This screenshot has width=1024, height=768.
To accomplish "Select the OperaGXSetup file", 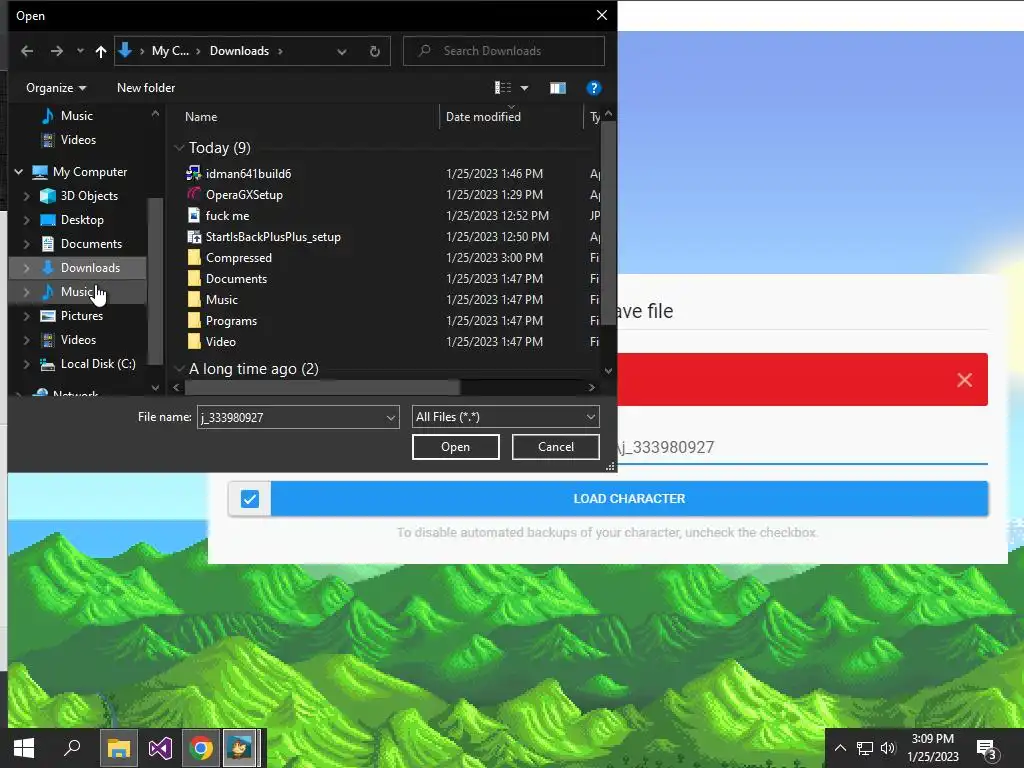I will tap(244, 195).
